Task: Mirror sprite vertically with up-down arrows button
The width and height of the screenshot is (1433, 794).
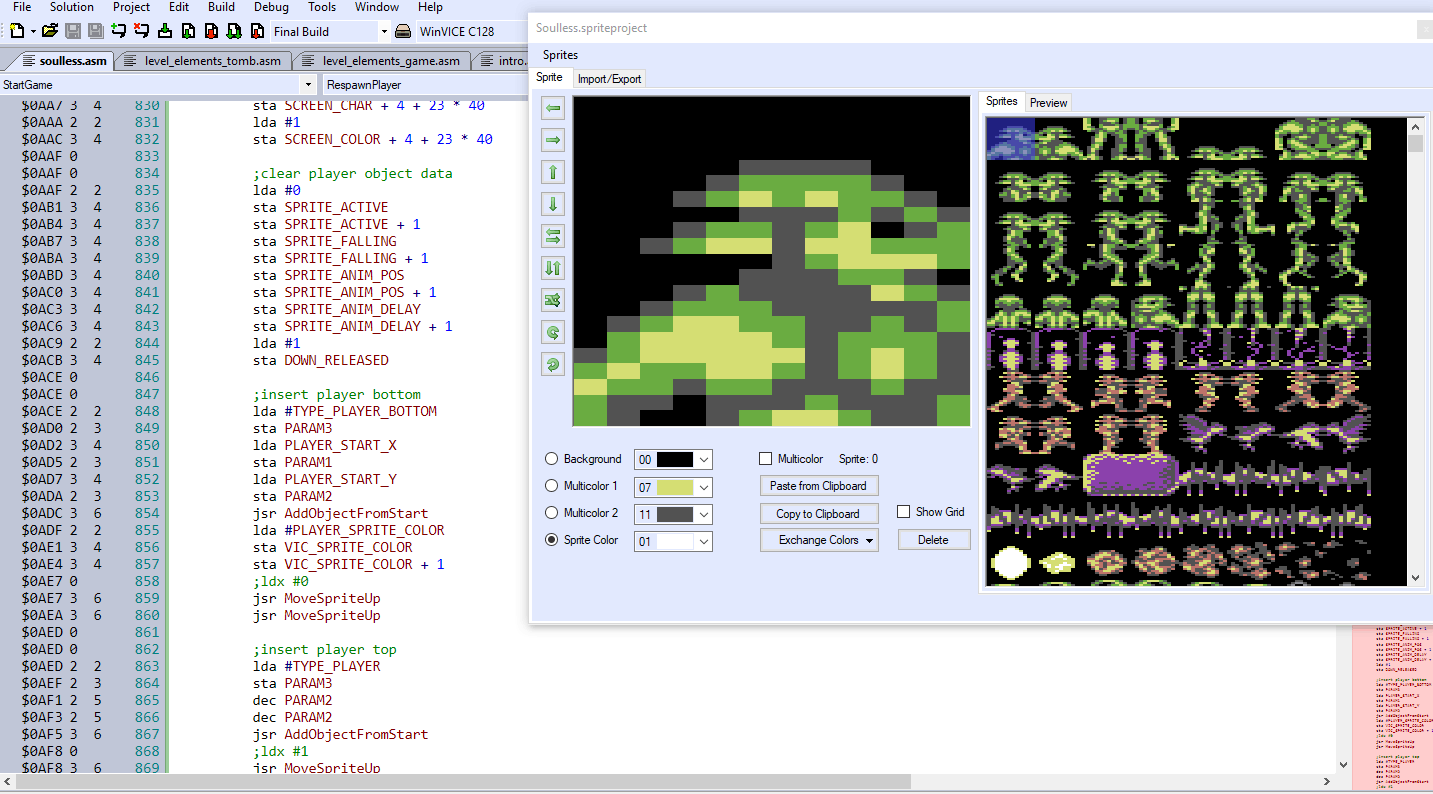Action: coord(553,268)
